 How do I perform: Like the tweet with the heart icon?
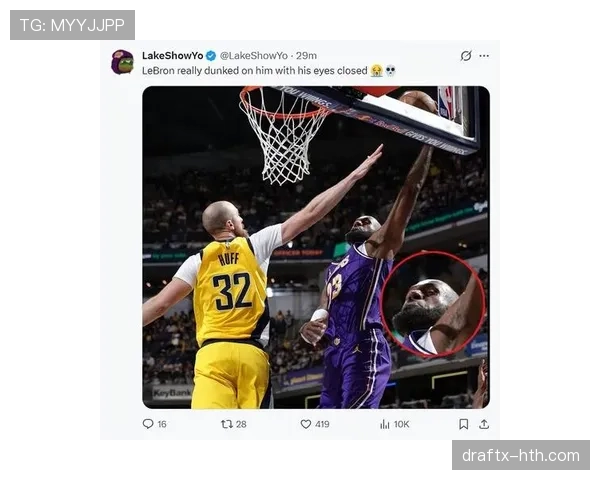click(x=305, y=424)
